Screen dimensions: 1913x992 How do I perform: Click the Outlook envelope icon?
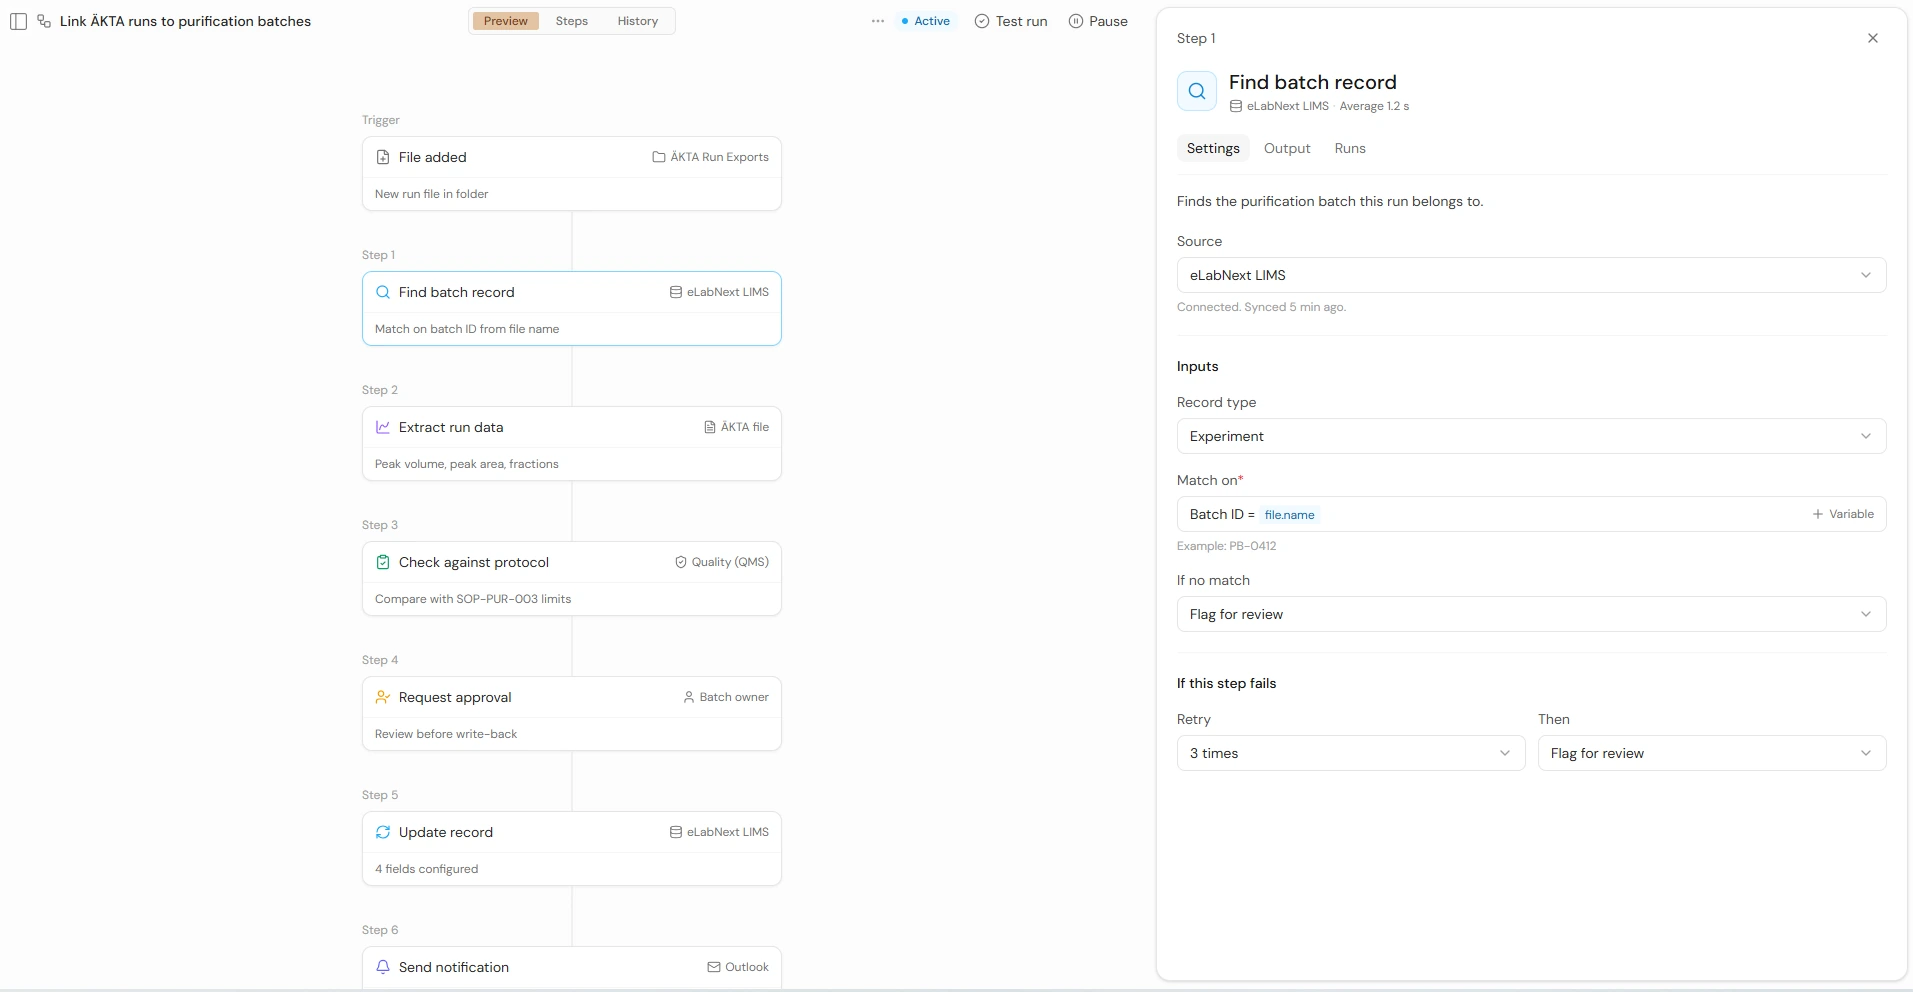point(714,967)
